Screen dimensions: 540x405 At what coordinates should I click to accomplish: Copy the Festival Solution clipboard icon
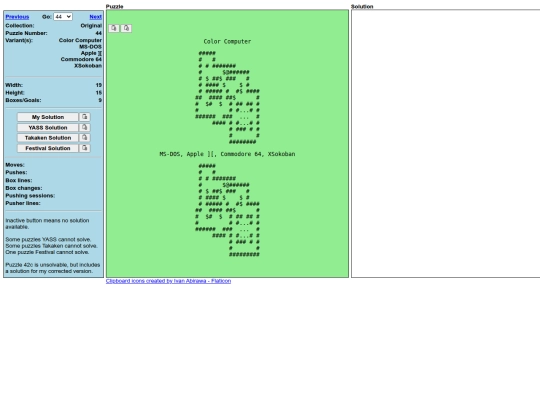click(x=85, y=148)
